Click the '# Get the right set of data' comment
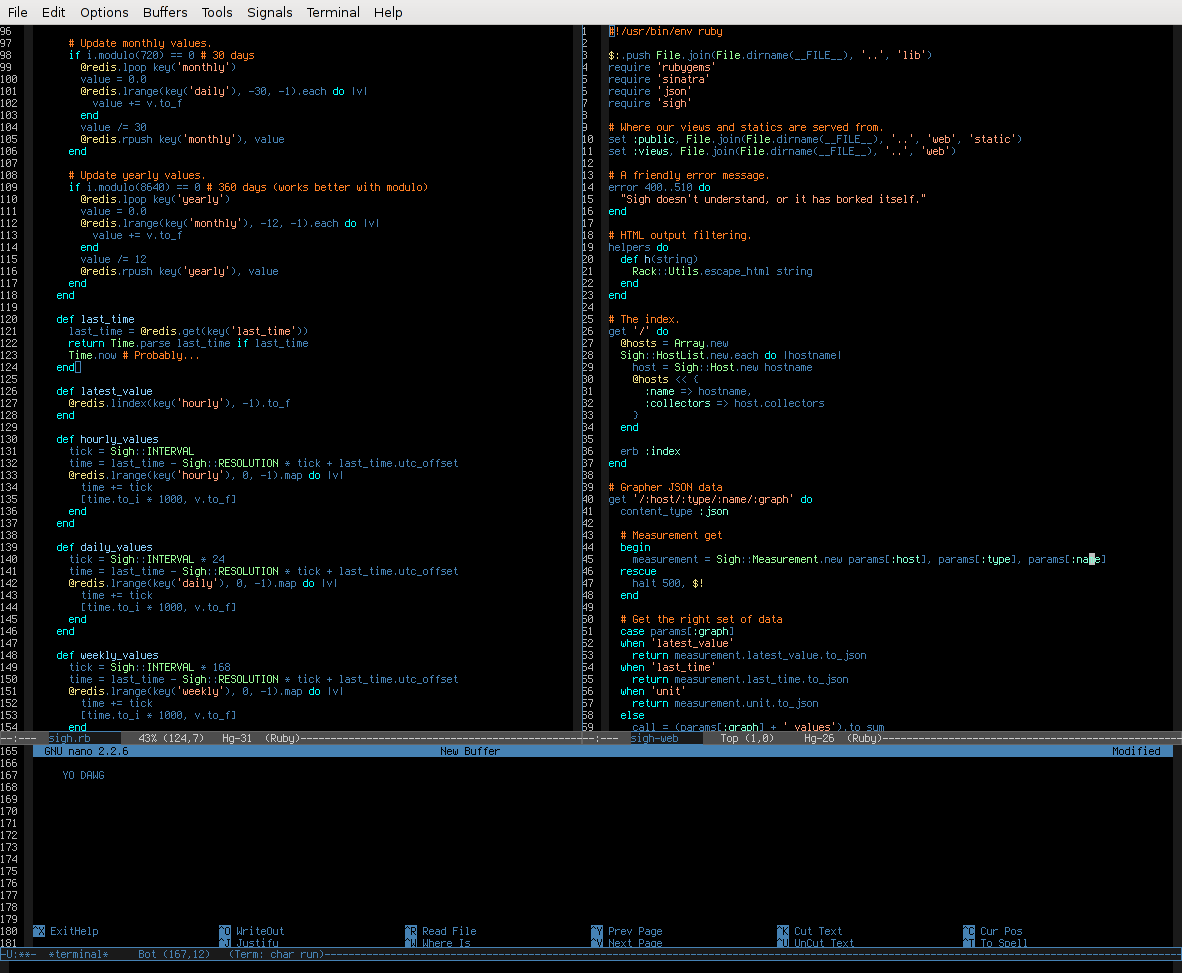 701,619
